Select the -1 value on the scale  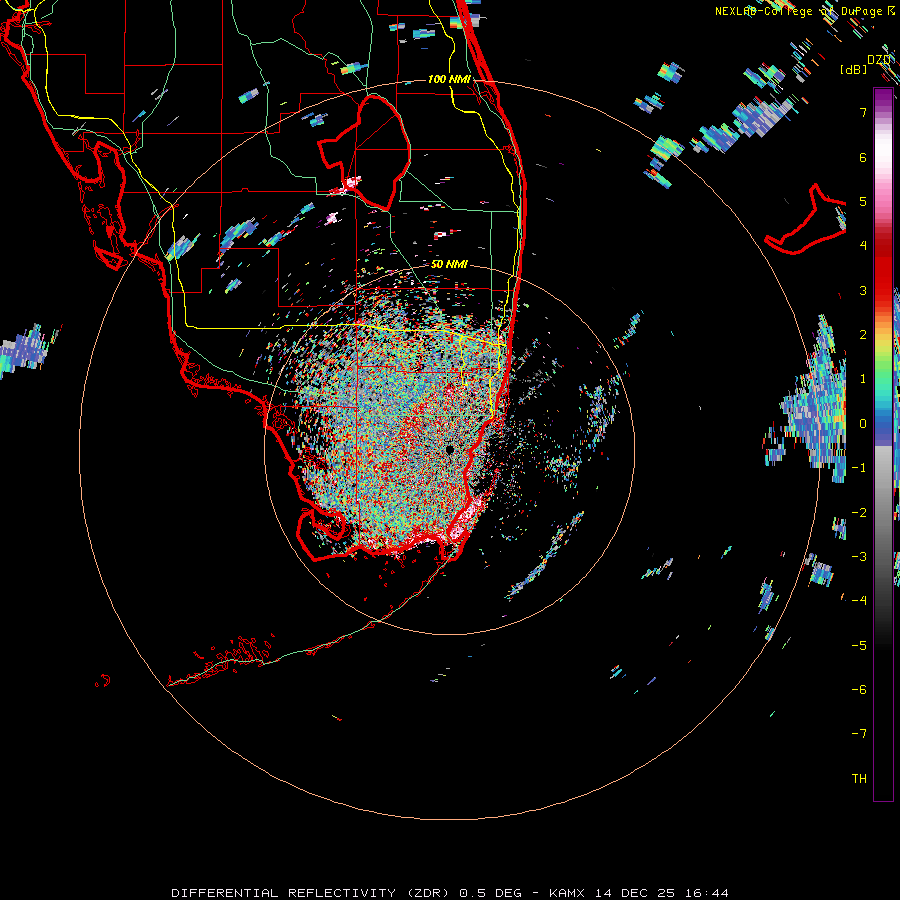click(859, 468)
